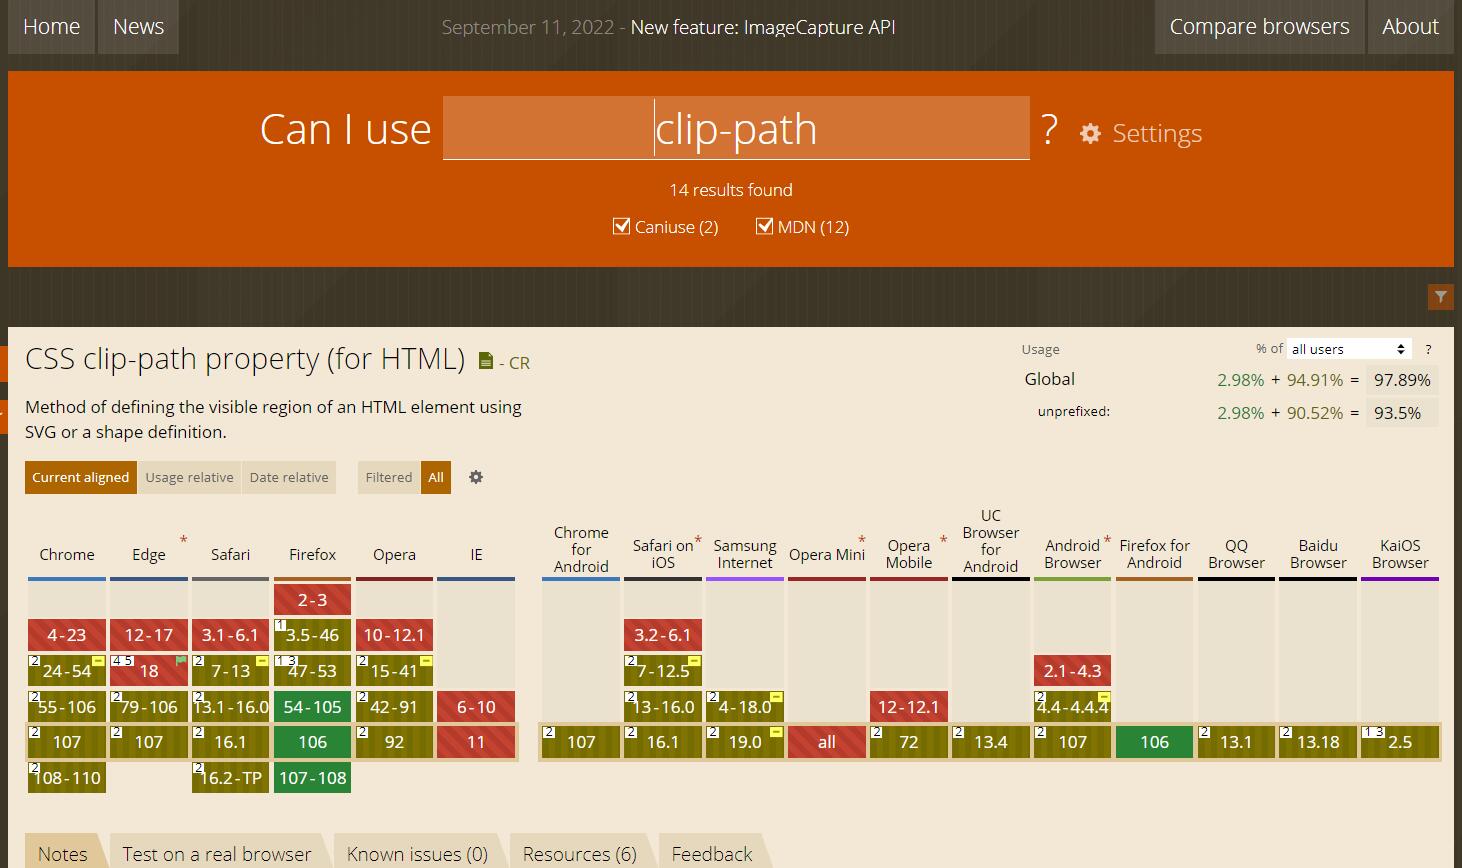Image resolution: width=1462 pixels, height=868 pixels.
Task: Open the About page
Action: point(1410,27)
